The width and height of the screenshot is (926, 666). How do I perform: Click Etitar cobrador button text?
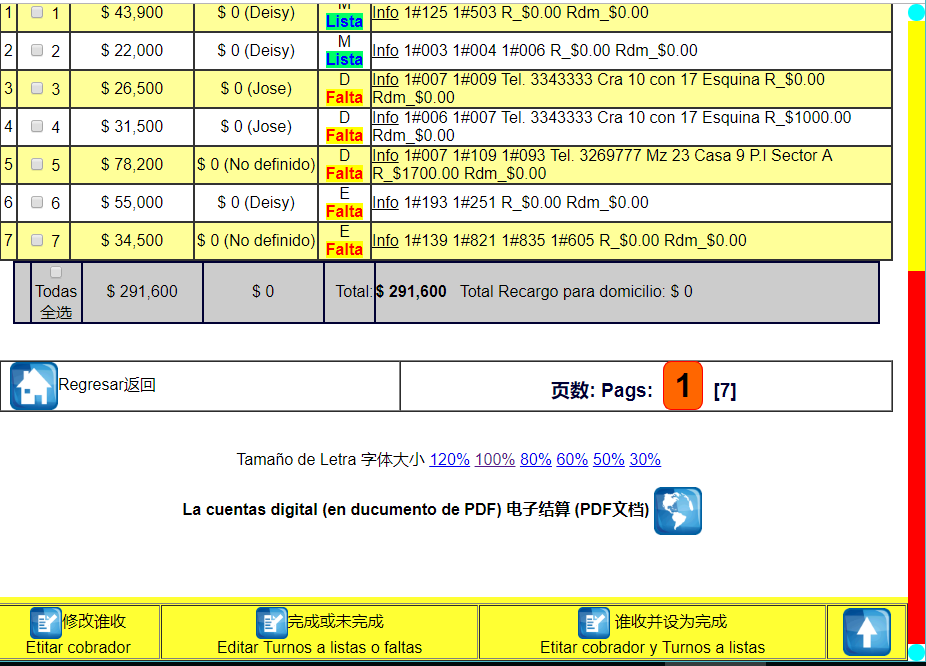78,648
